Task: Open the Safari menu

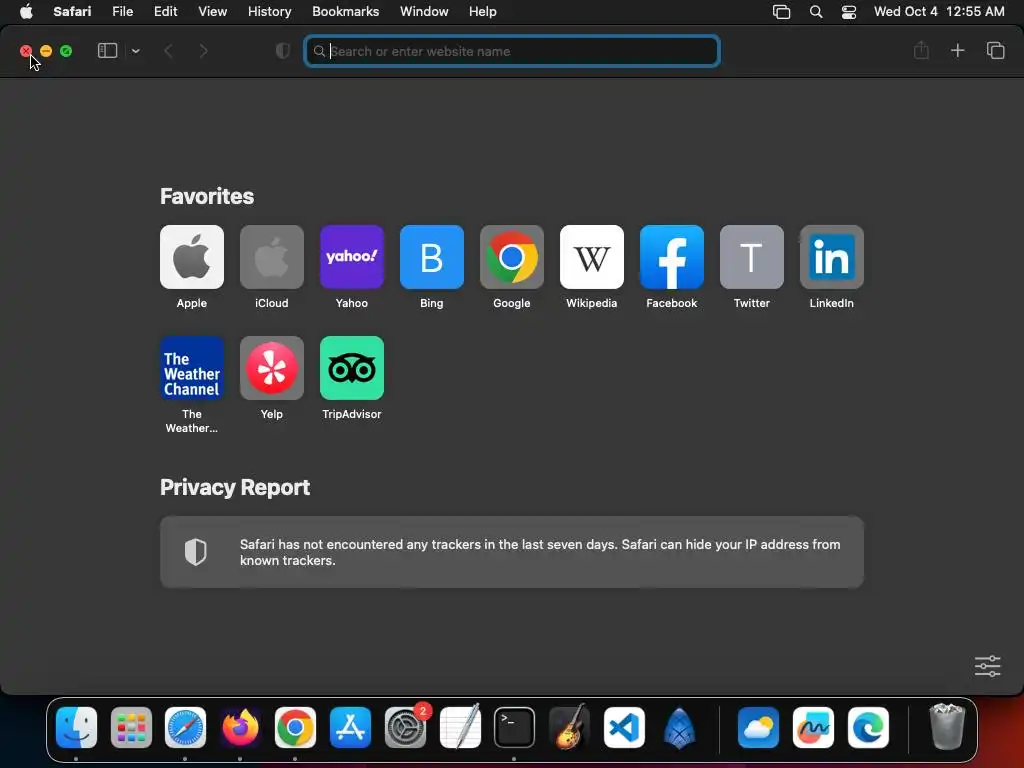Action: pos(72,11)
